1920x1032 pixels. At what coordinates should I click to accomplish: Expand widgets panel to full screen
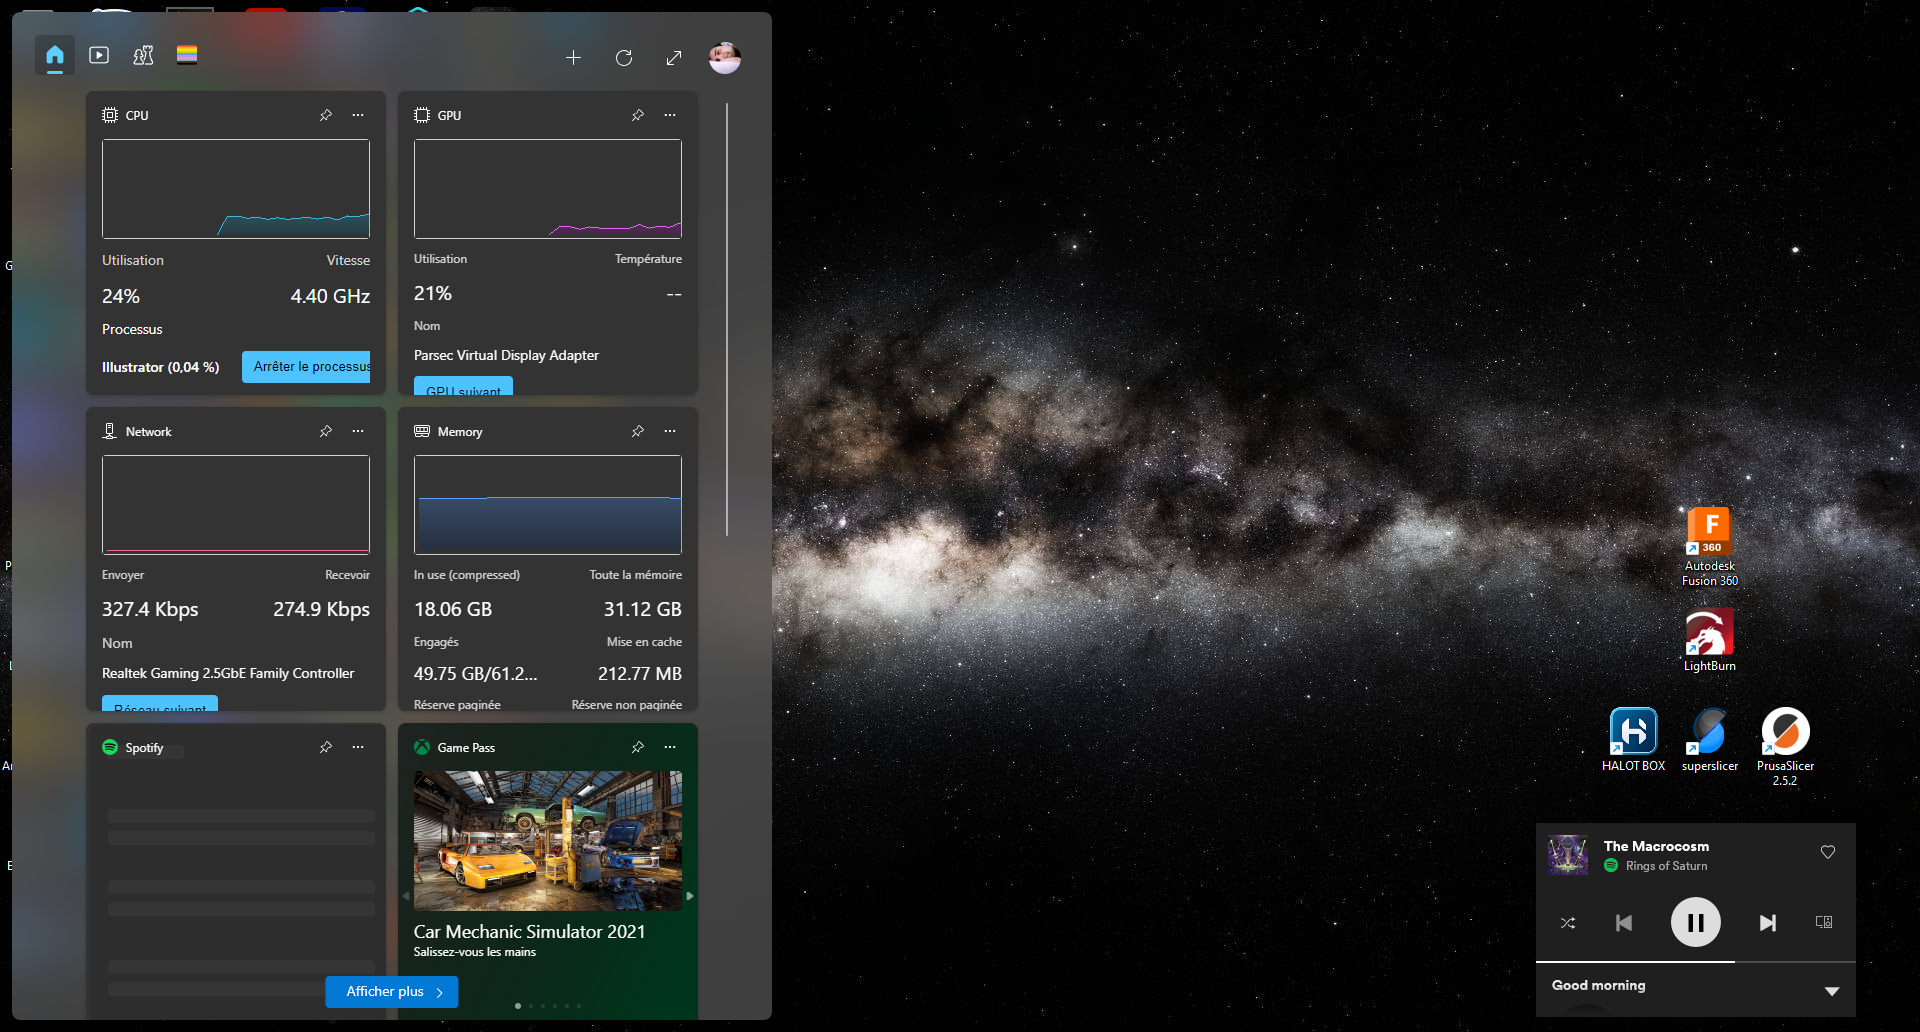click(674, 58)
